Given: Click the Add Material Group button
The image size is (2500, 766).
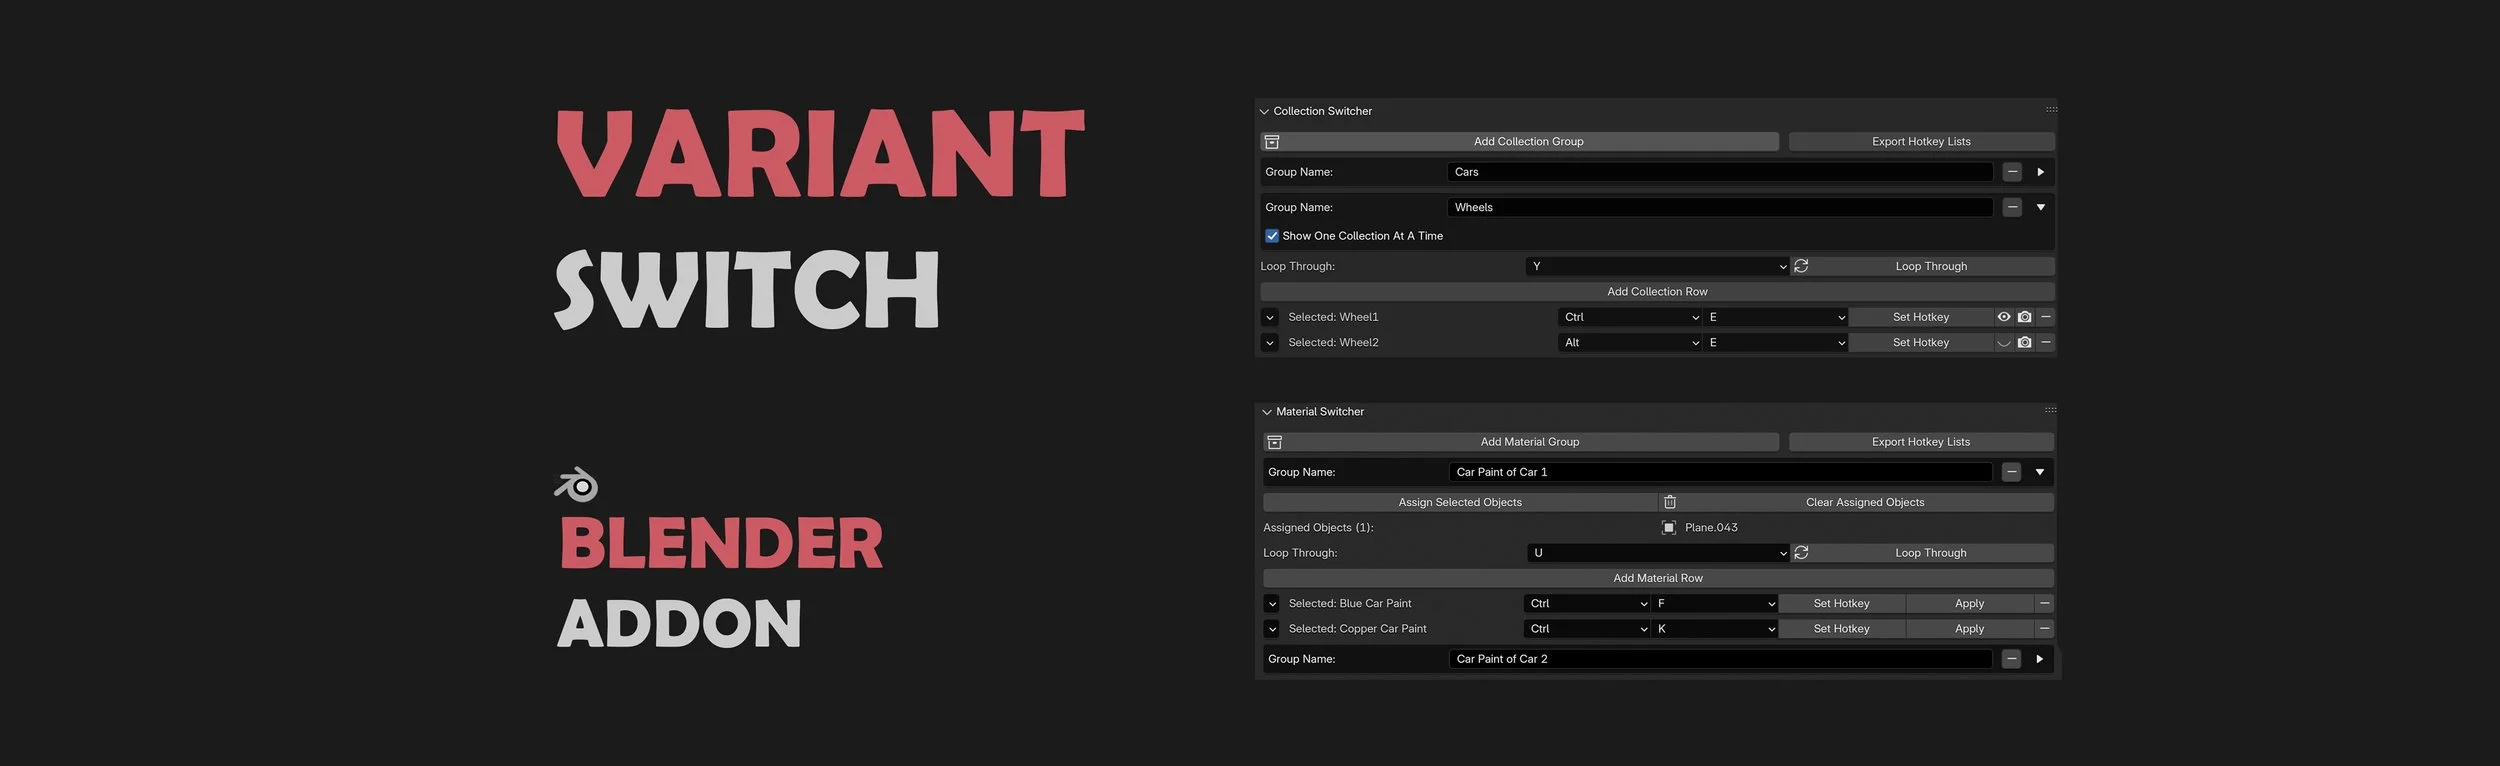Looking at the screenshot, I should [x=1521, y=442].
